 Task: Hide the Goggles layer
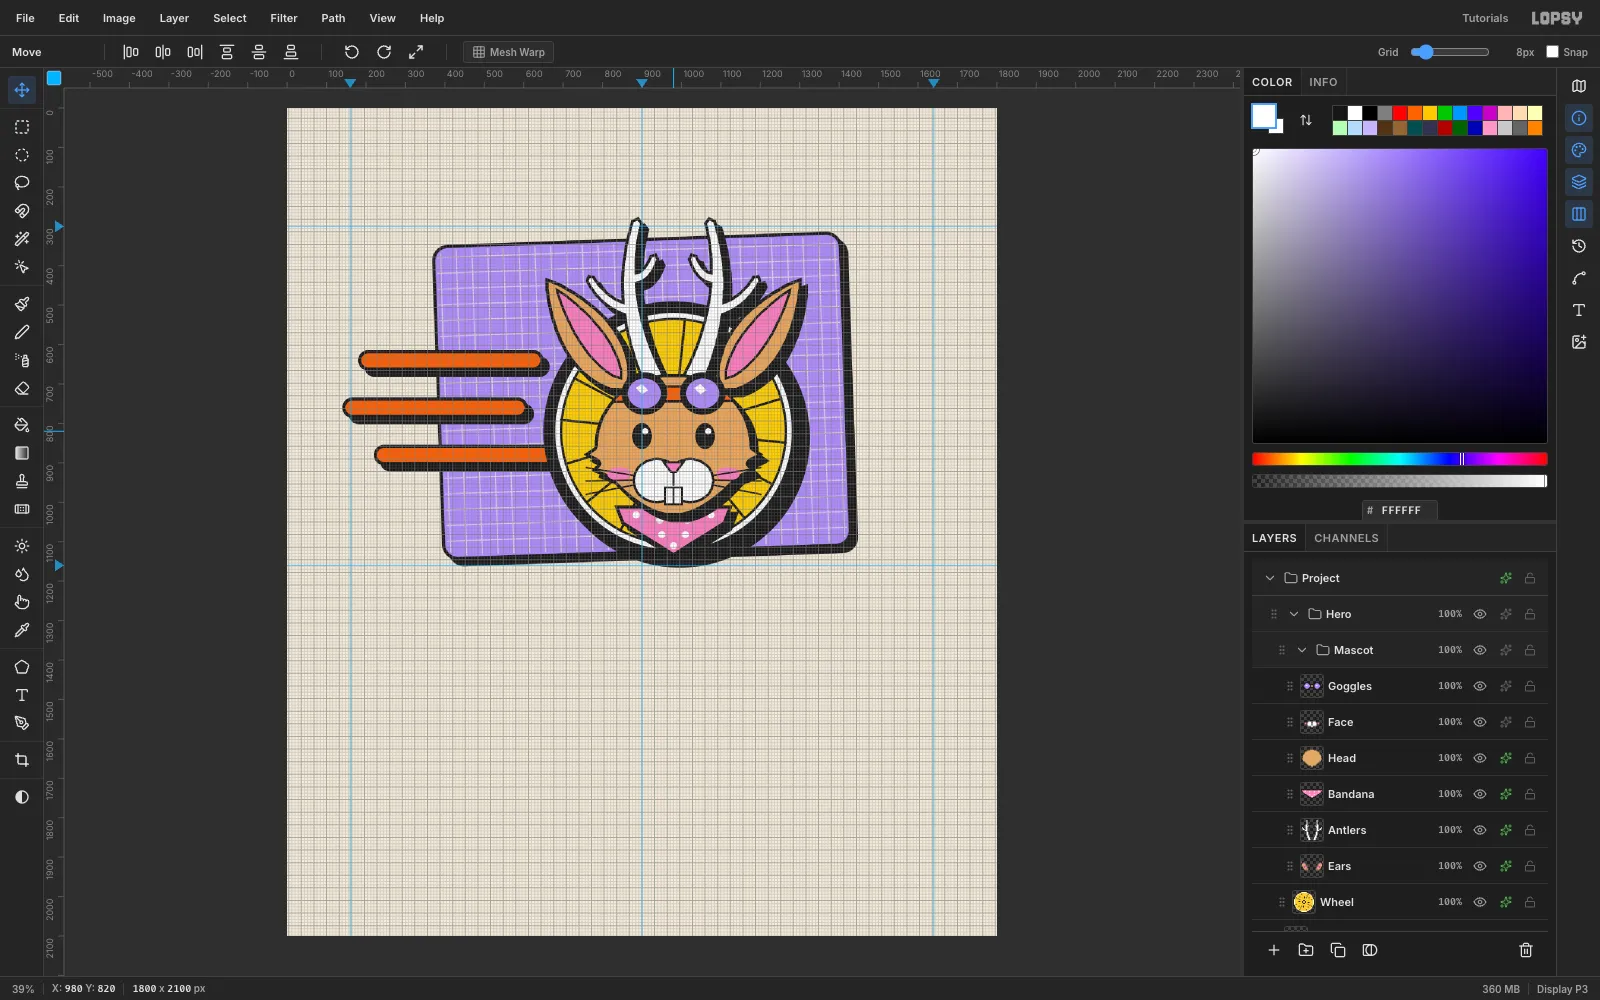tap(1480, 686)
